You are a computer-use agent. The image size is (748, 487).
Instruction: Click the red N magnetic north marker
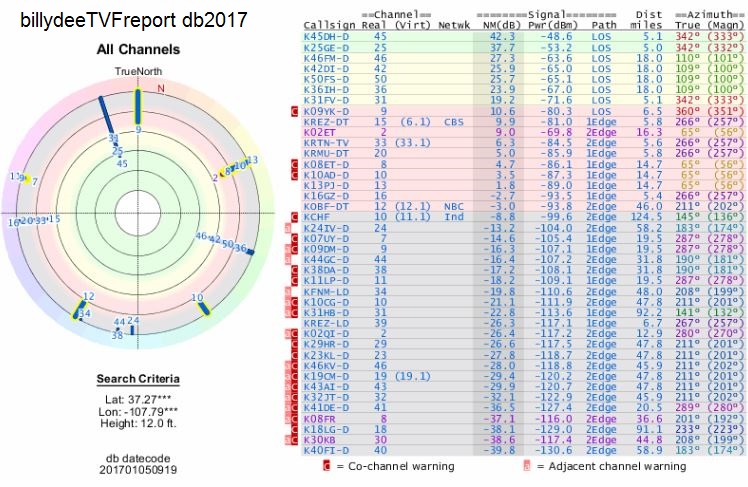pos(159,86)
